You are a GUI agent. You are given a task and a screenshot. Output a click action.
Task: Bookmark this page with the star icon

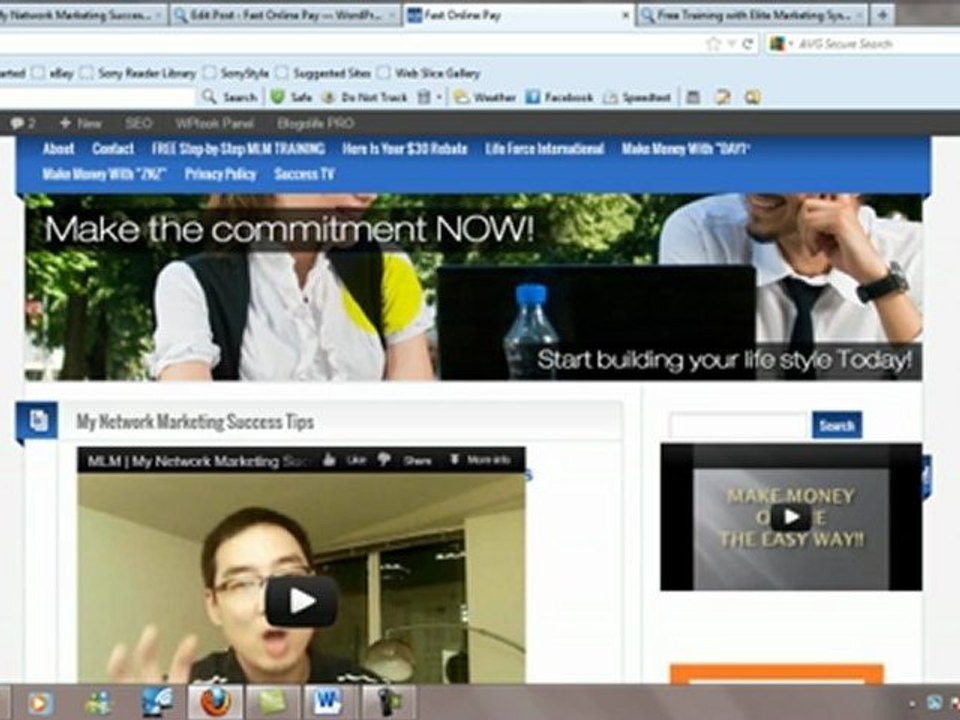pyautogui.click(x=713, y=44)
